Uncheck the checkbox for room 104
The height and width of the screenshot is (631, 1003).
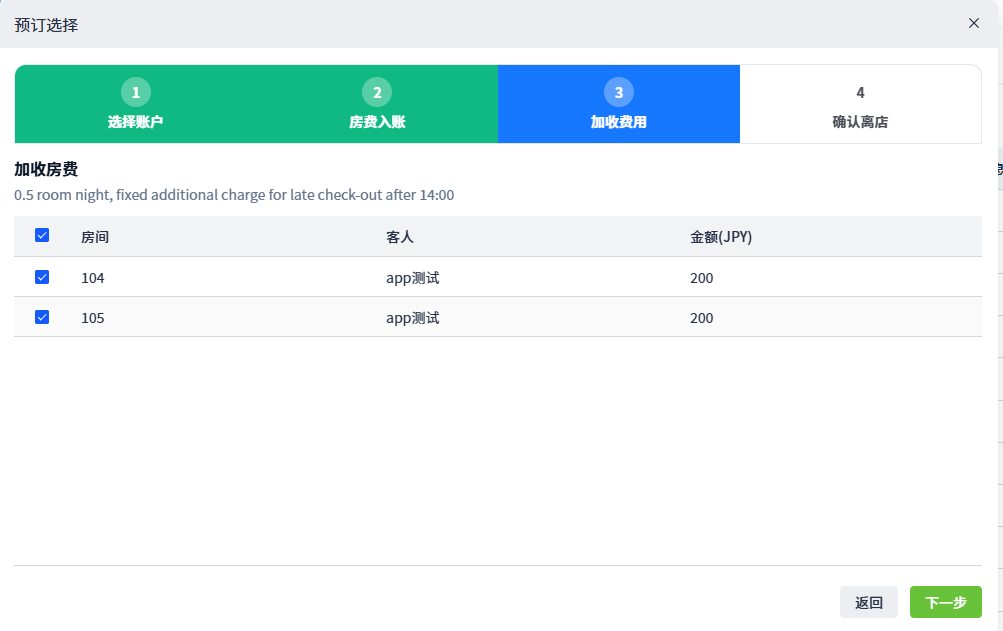pos(42,277)
